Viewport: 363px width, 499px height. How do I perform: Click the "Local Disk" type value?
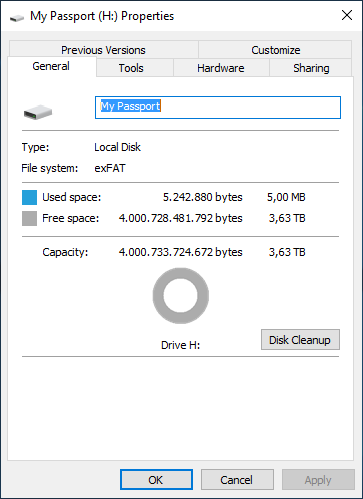pyautogui.click(x=117, y=147)
